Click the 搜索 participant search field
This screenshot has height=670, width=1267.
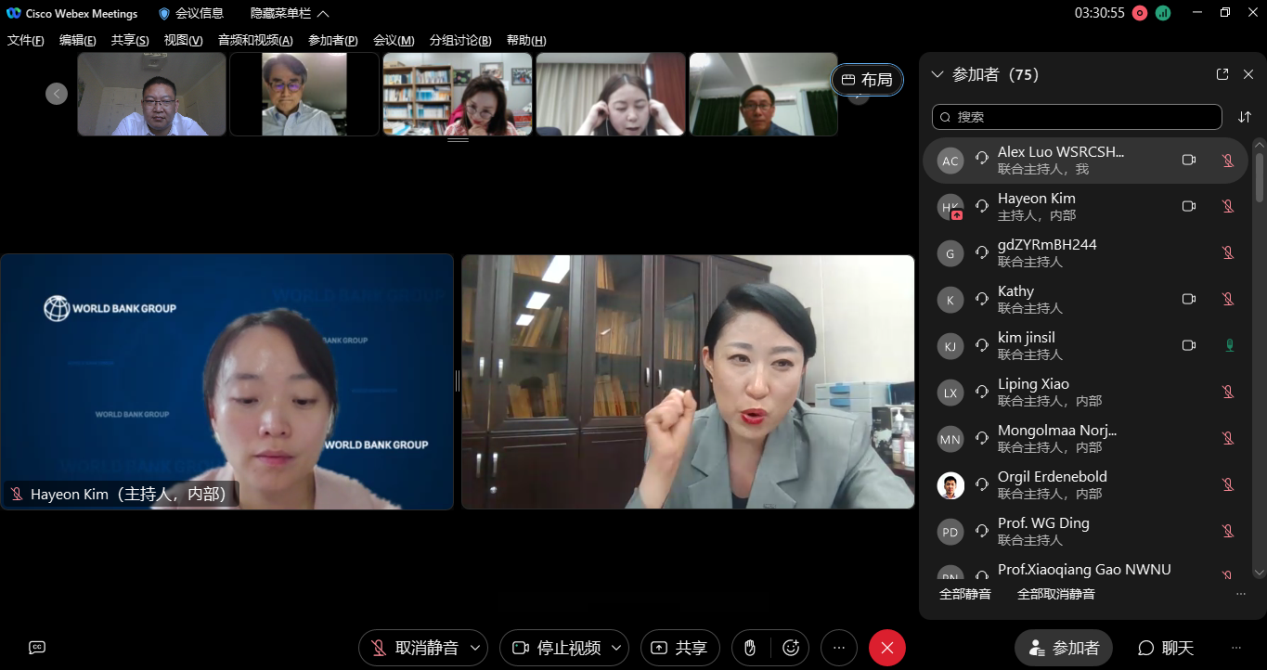pyautogui.click(x=1076, y=117)
